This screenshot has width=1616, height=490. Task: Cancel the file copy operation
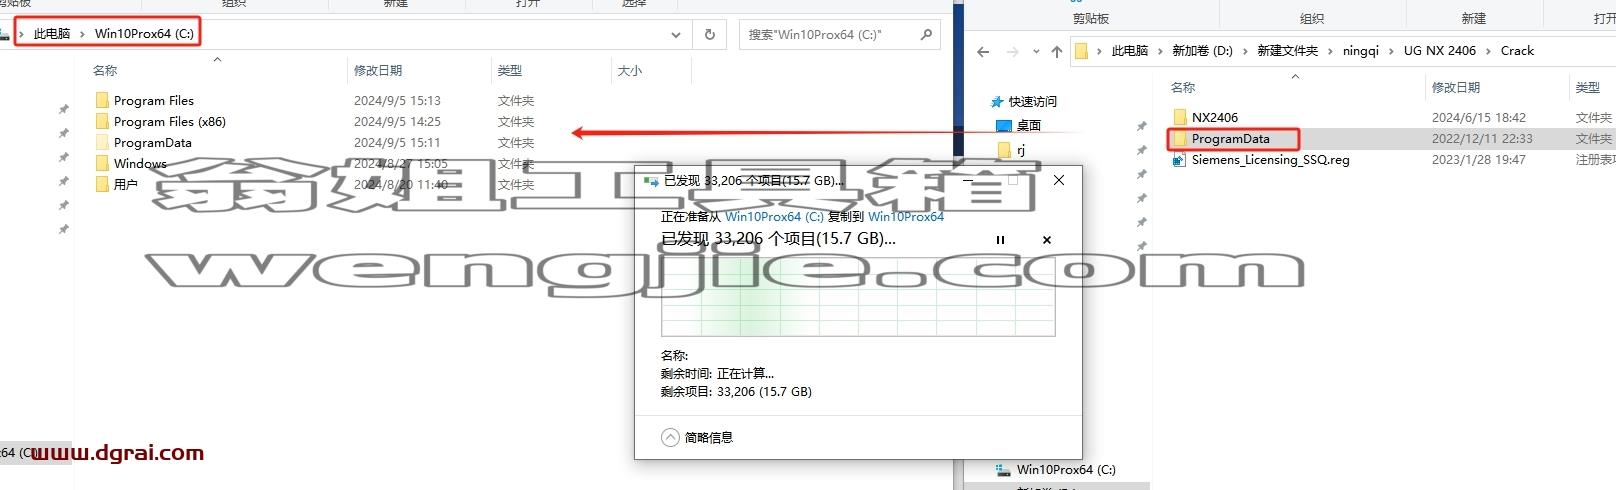pos(1047,240)
